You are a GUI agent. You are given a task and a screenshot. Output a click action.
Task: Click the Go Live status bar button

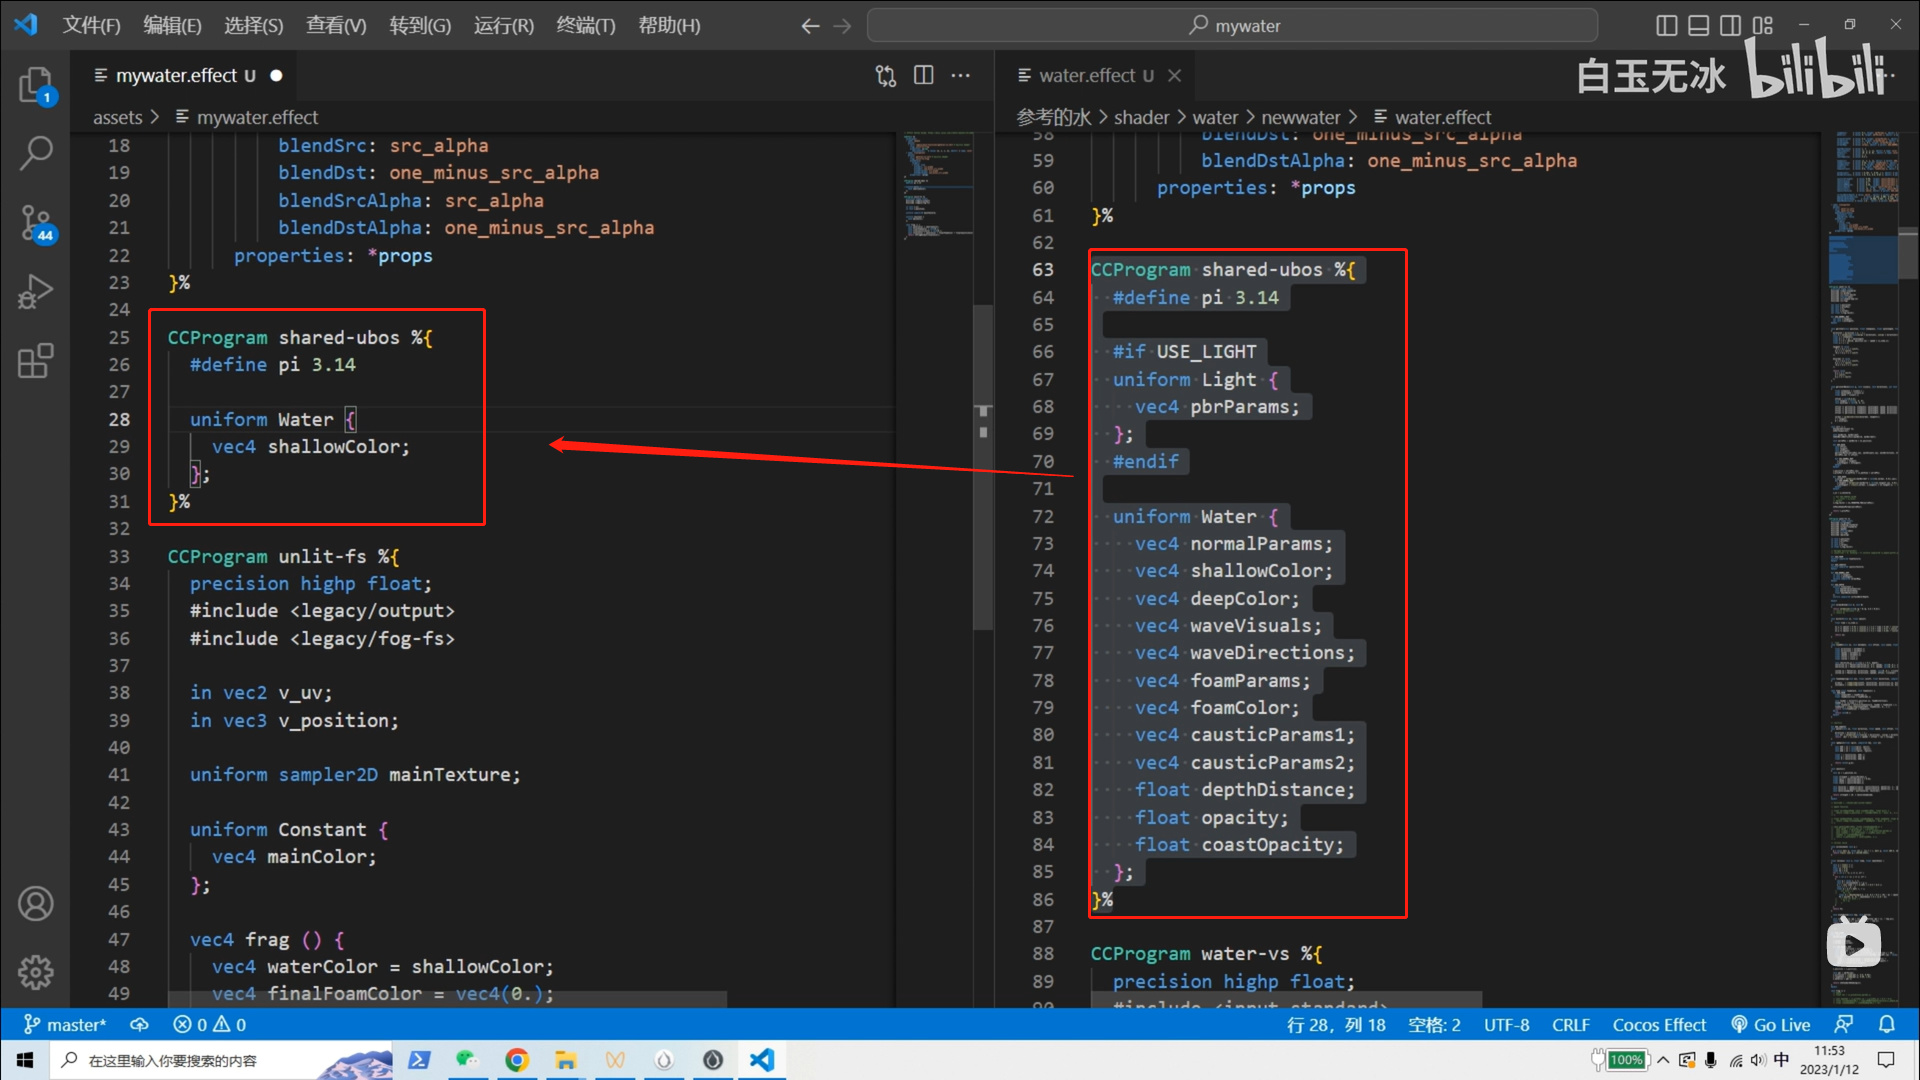coord(1771,1024)
